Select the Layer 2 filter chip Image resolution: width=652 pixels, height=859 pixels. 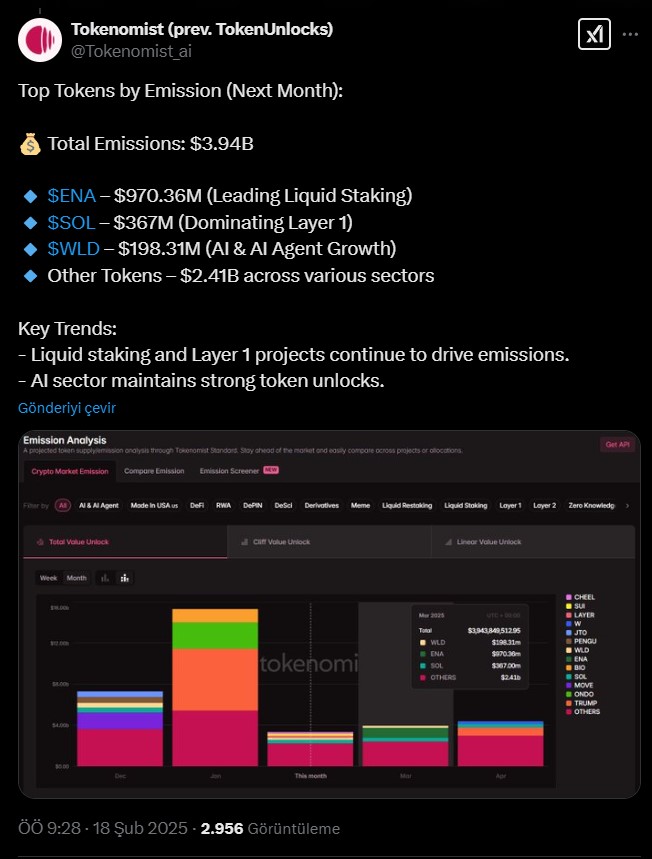(545, 506)
